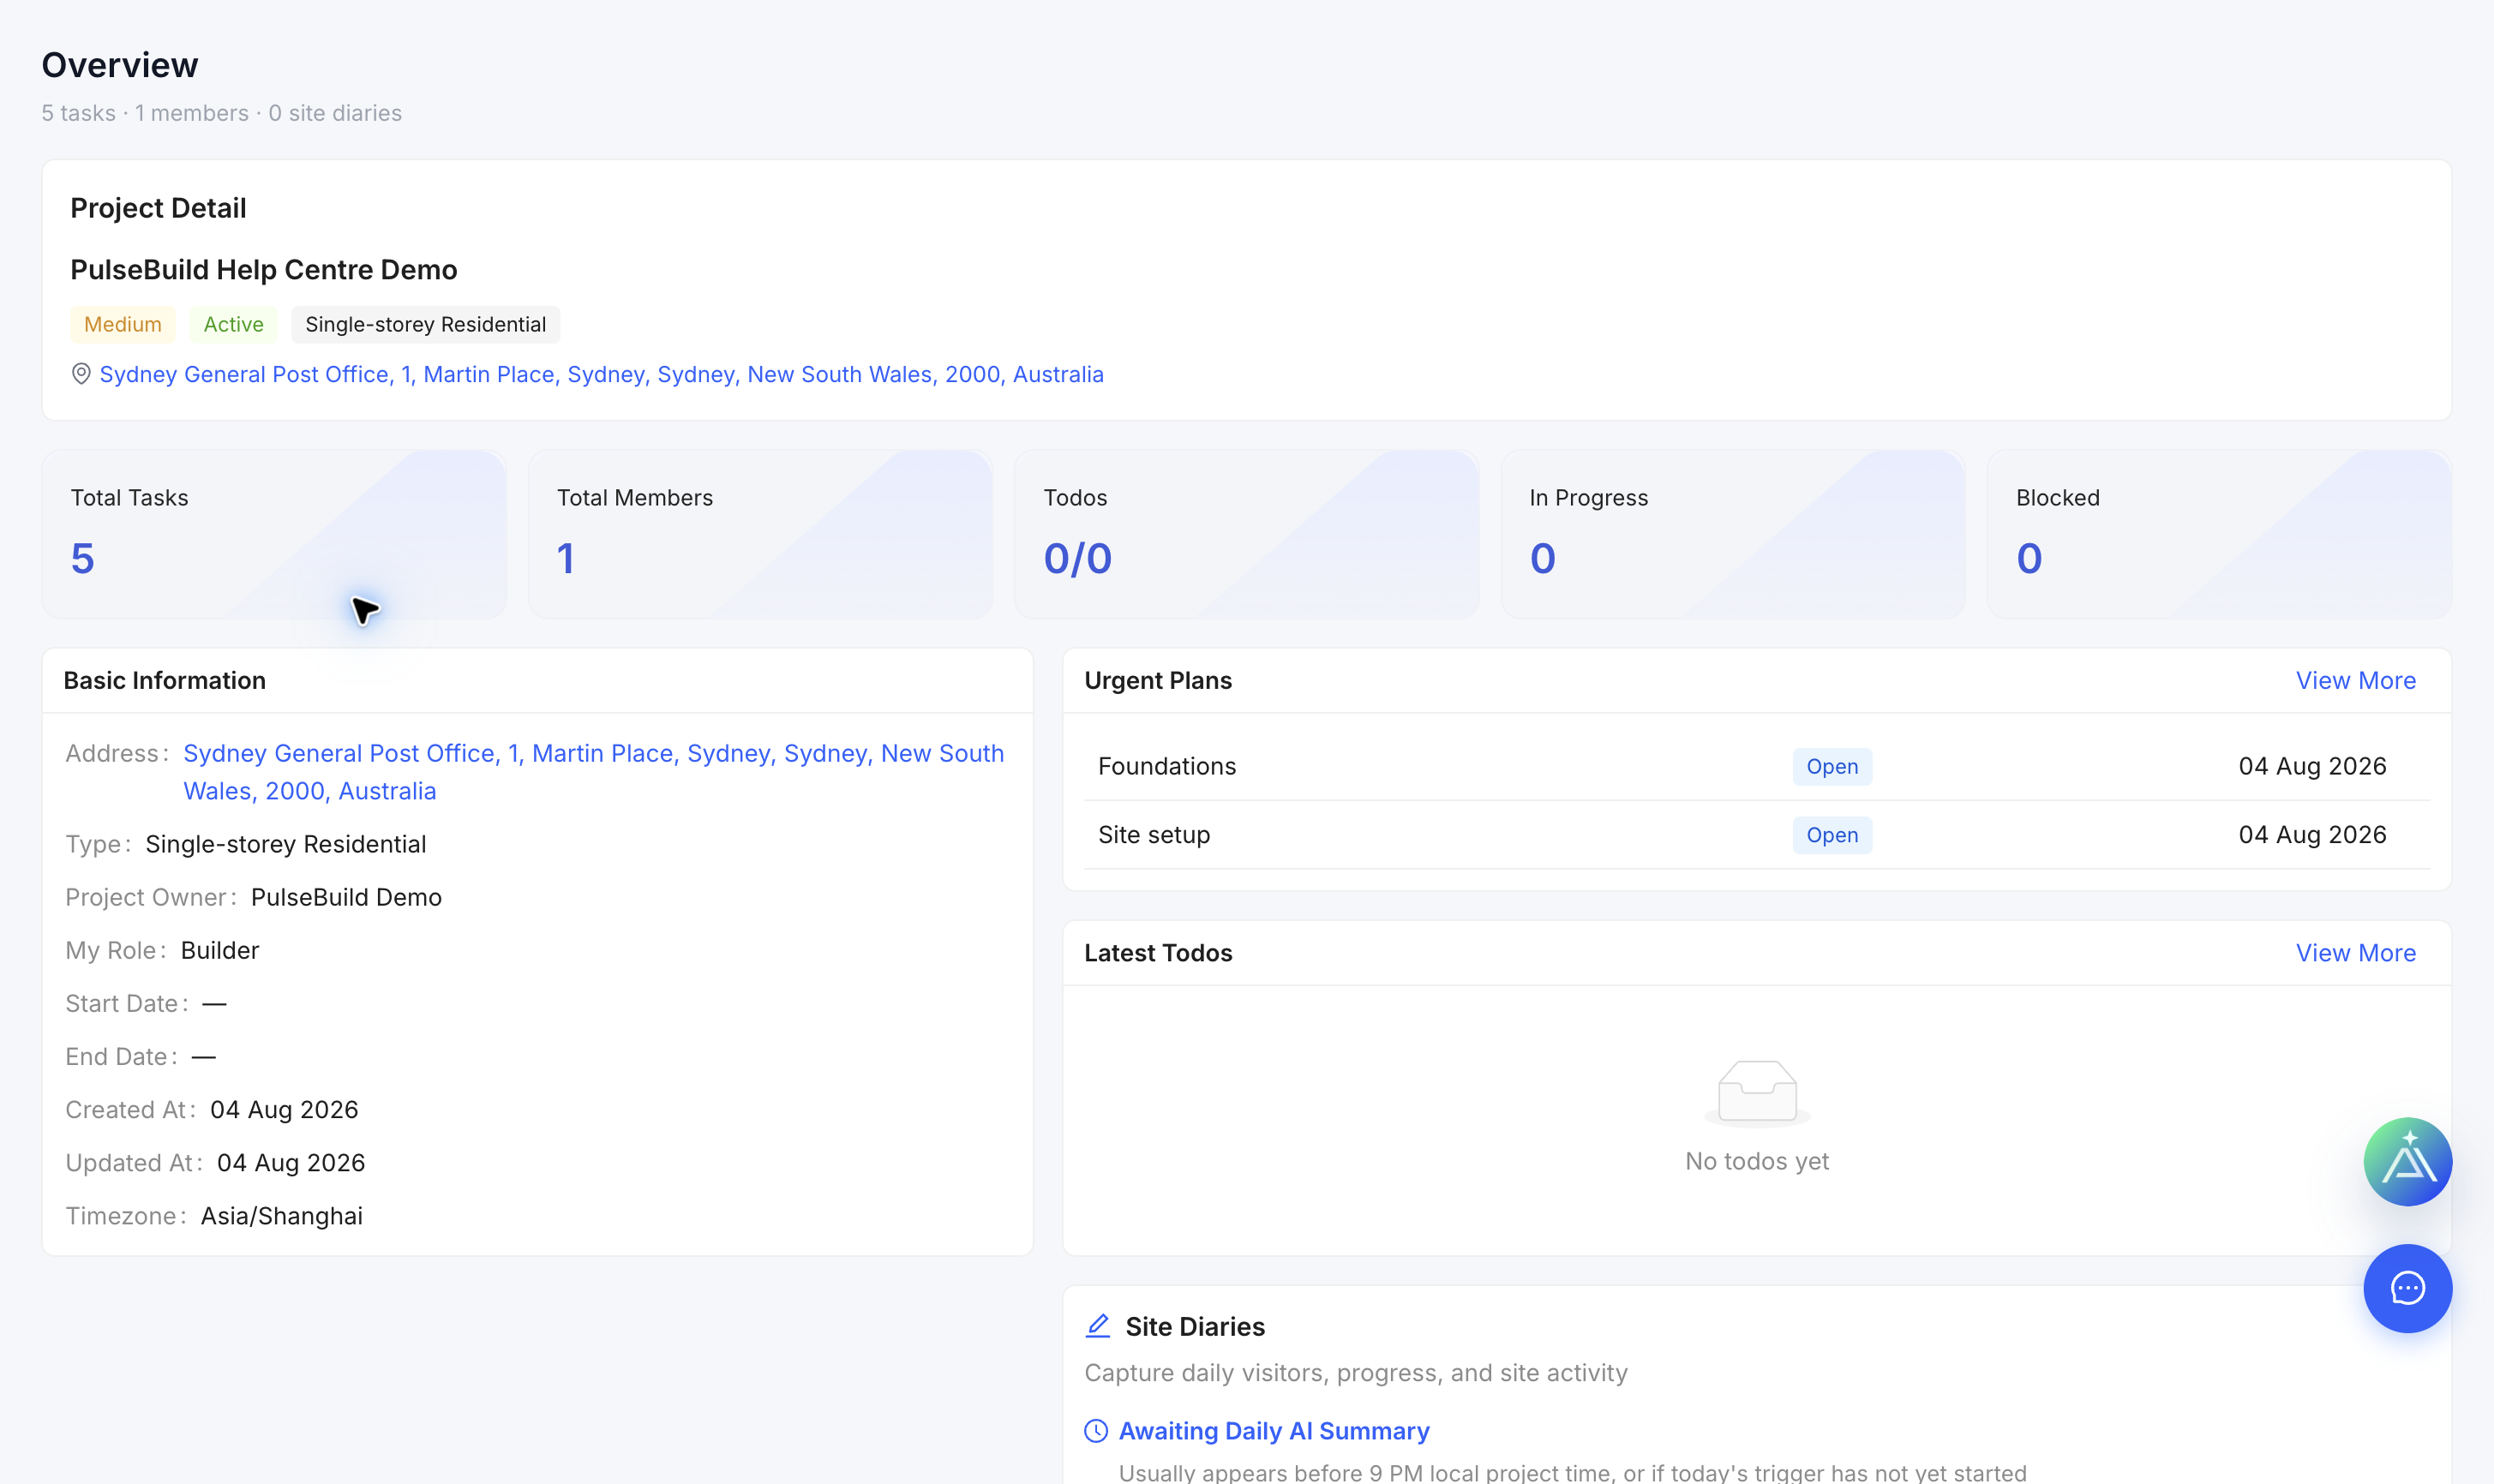Click the Site Diaries heading
Image resolution: width=2494 pixels, height=1484 pixels.
point(1195,1326)
